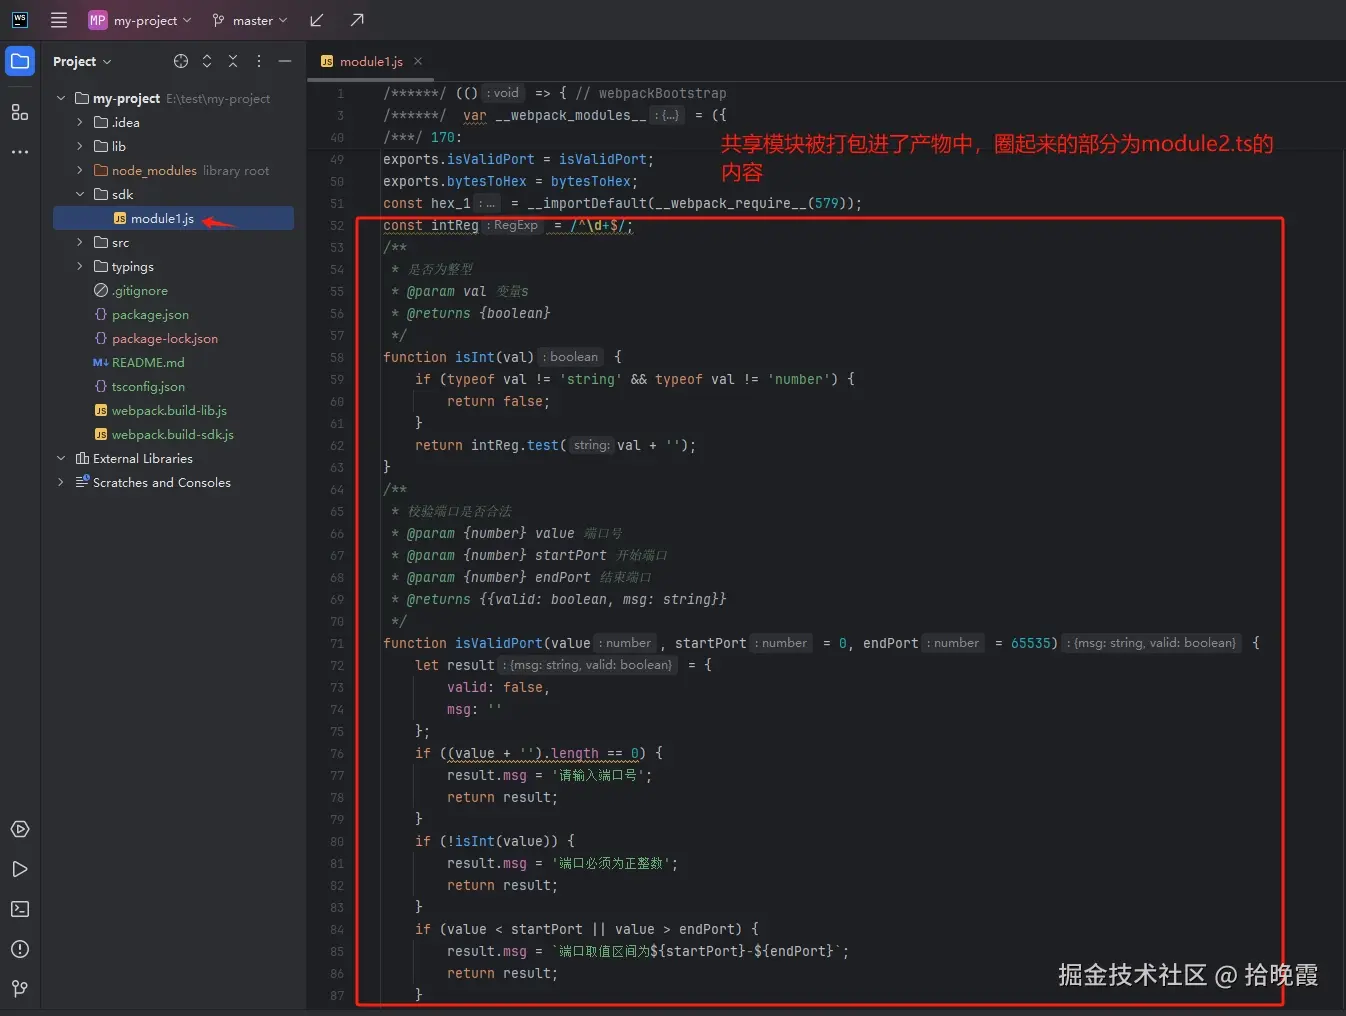Click the WebStorm logo icon
1346x1016 pixels.
click(20, 20)
